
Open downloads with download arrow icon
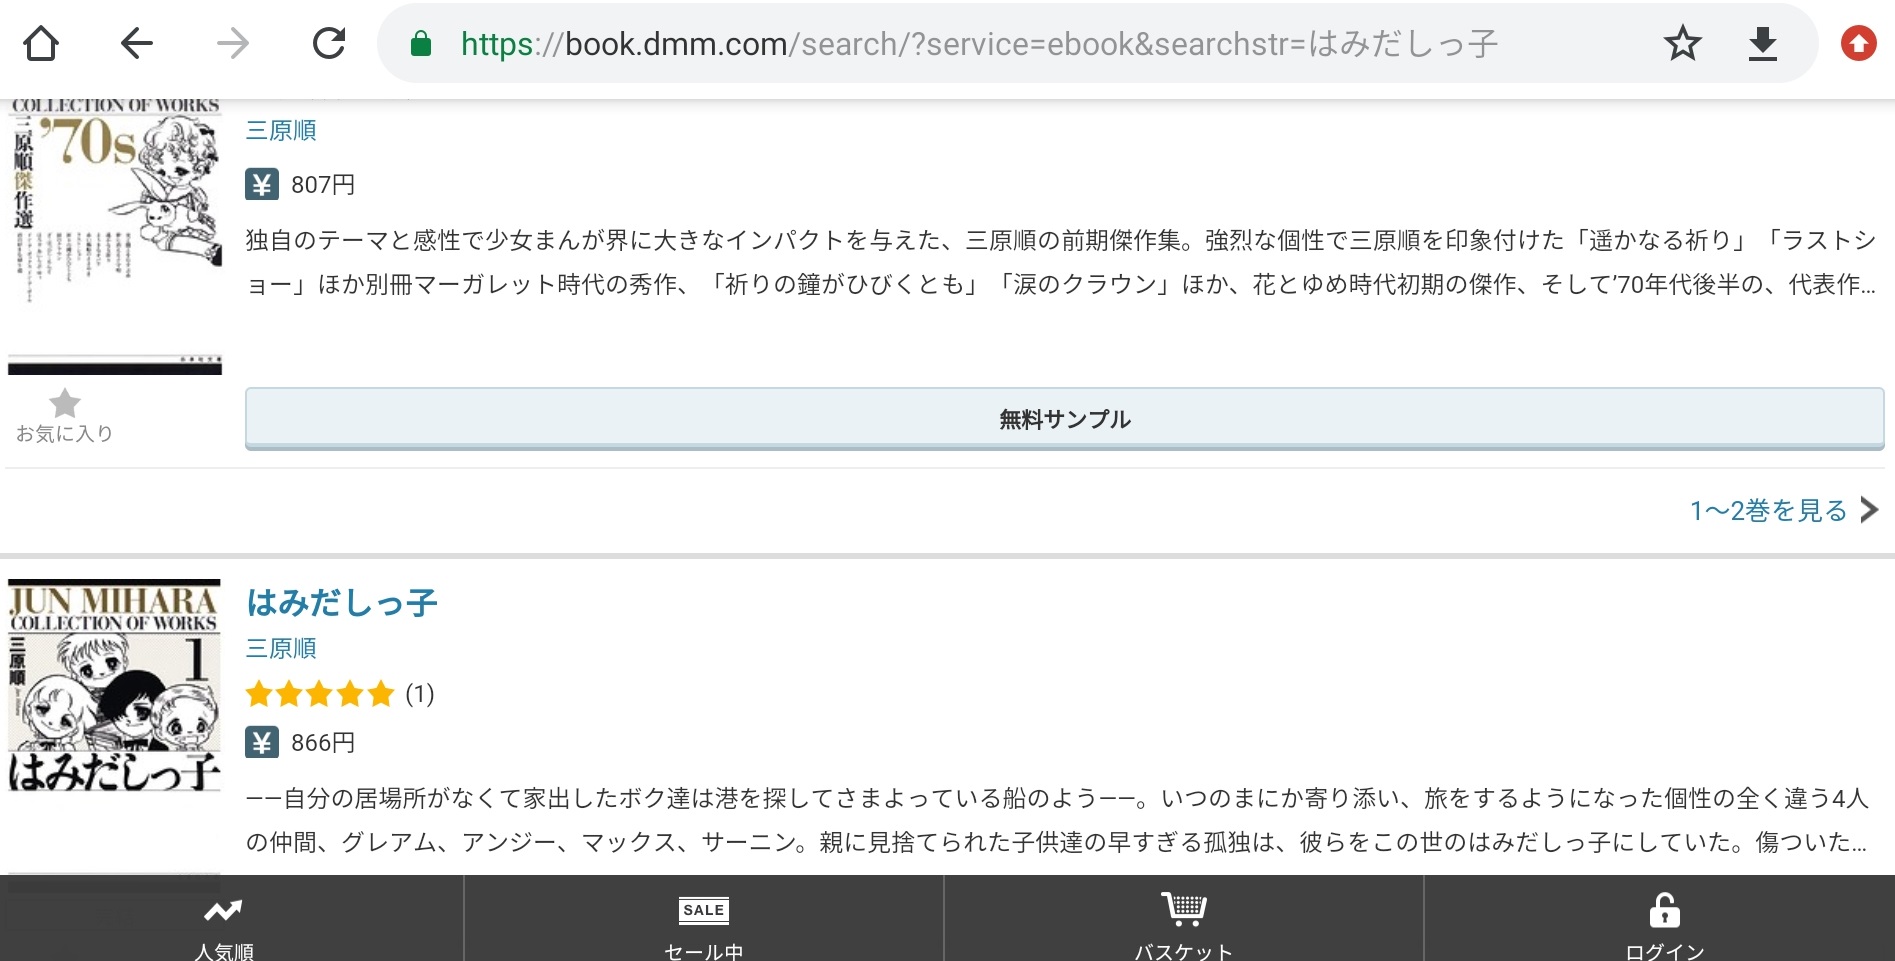coord(1762,44)
